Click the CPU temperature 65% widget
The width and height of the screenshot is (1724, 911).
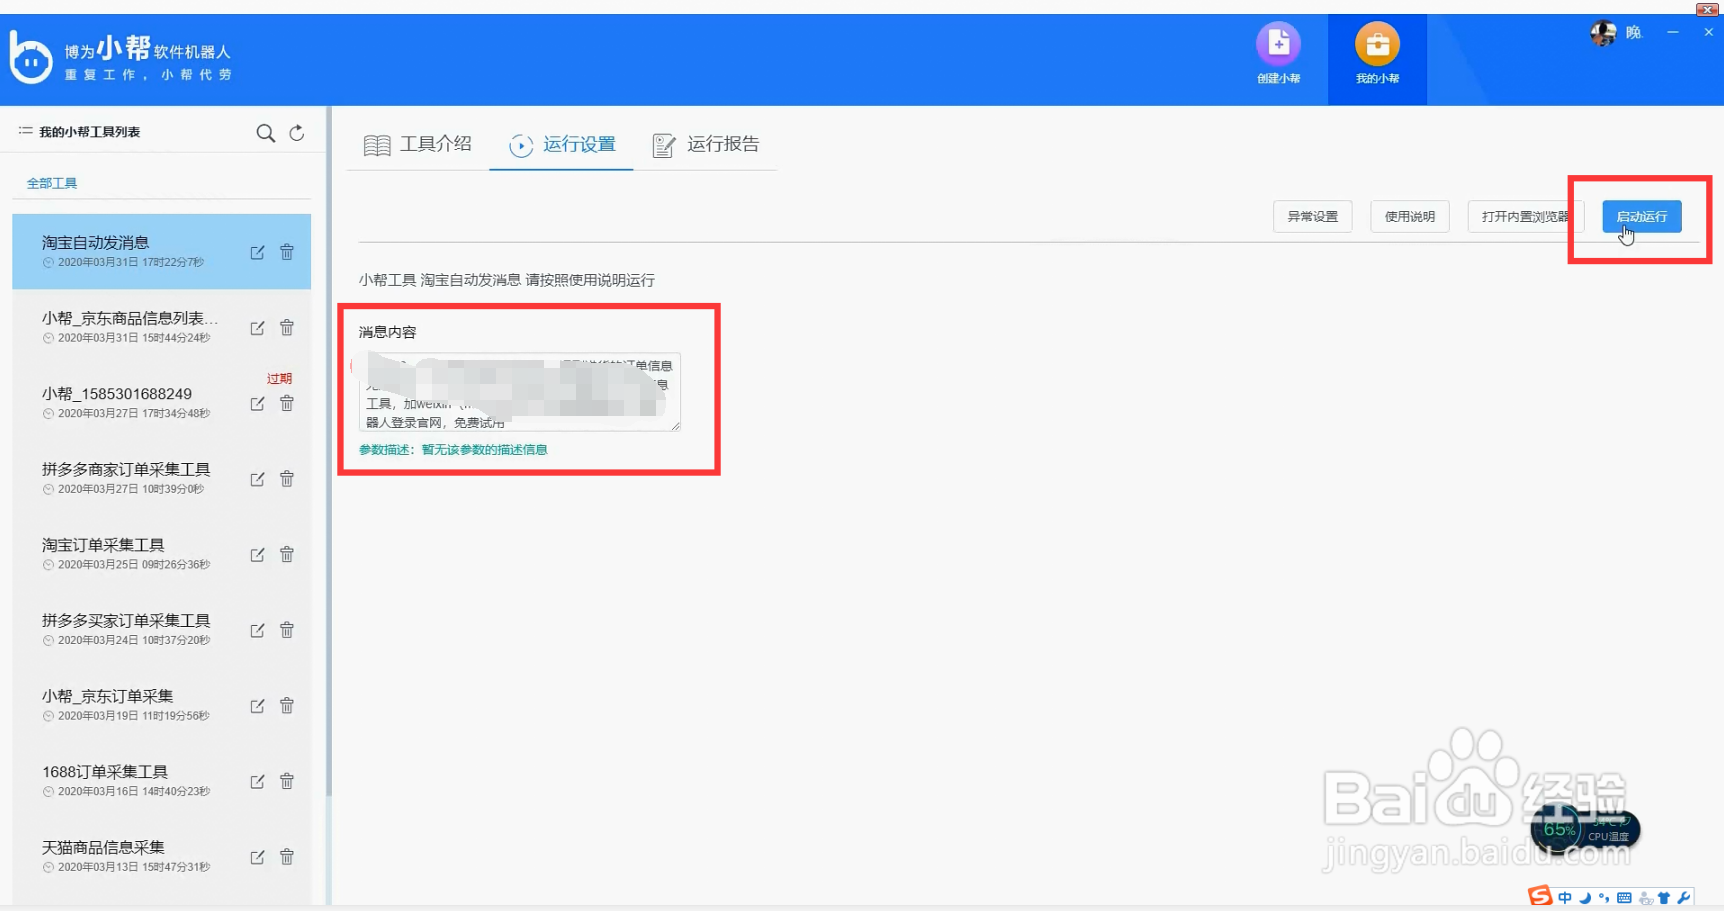click(1584, 829)
